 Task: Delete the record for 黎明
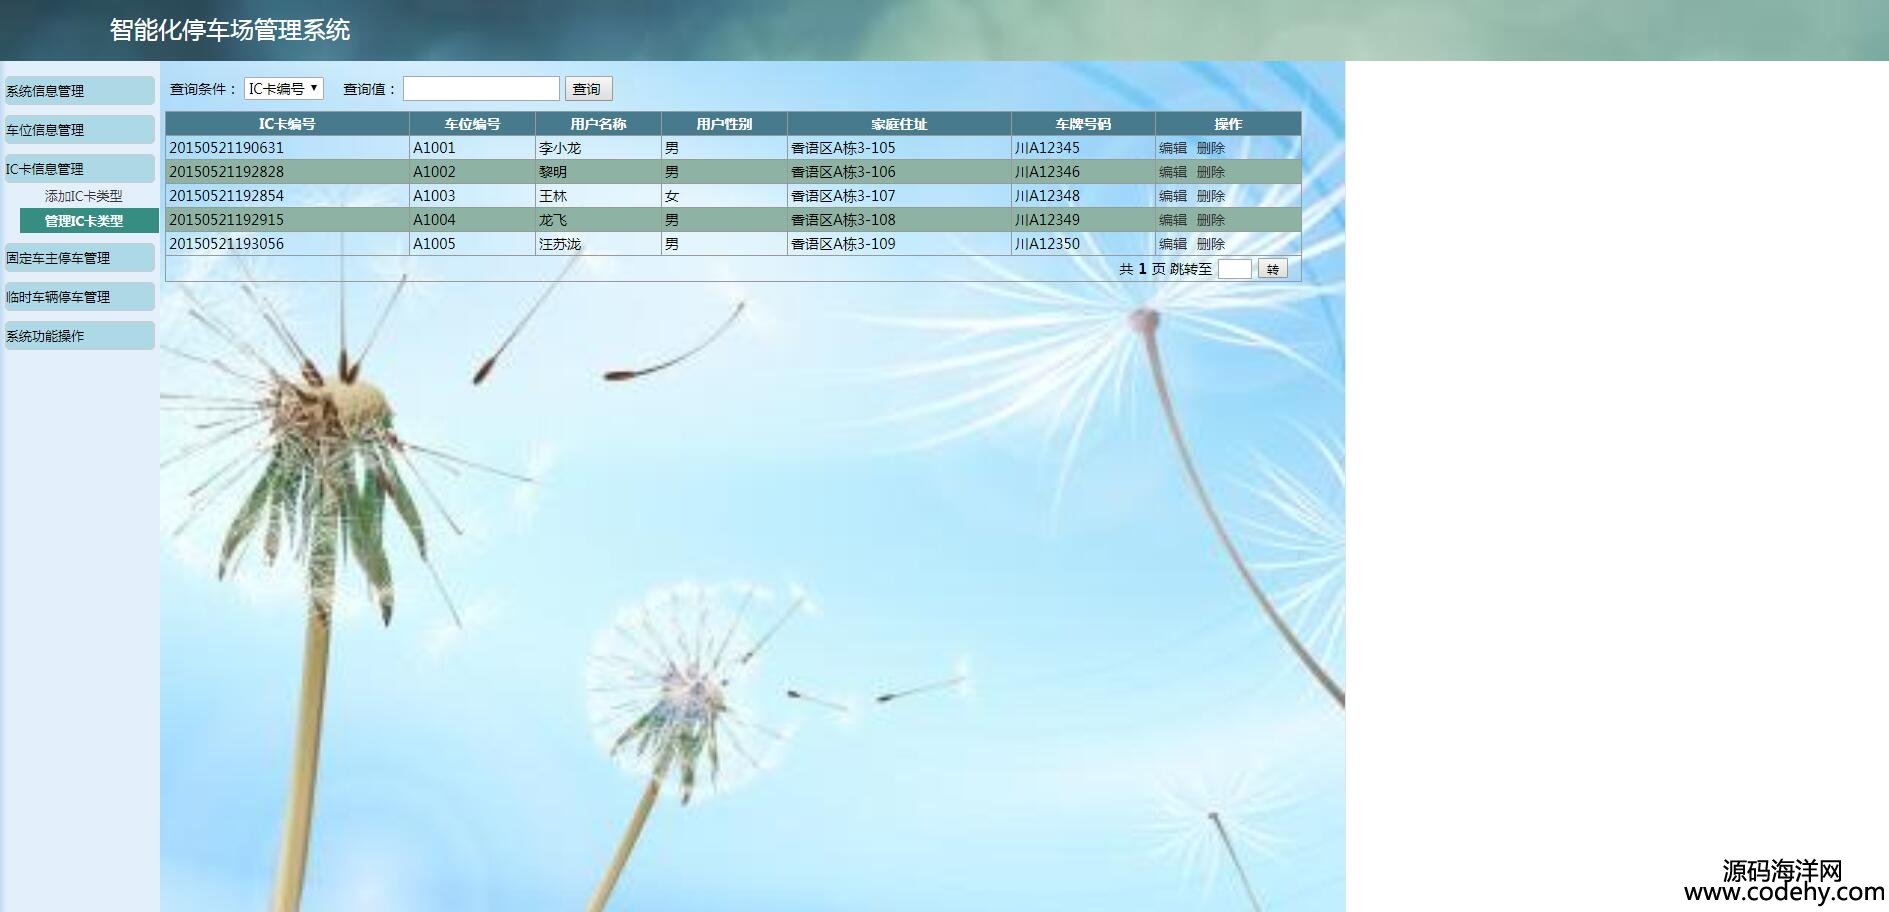coord(1211,172)
